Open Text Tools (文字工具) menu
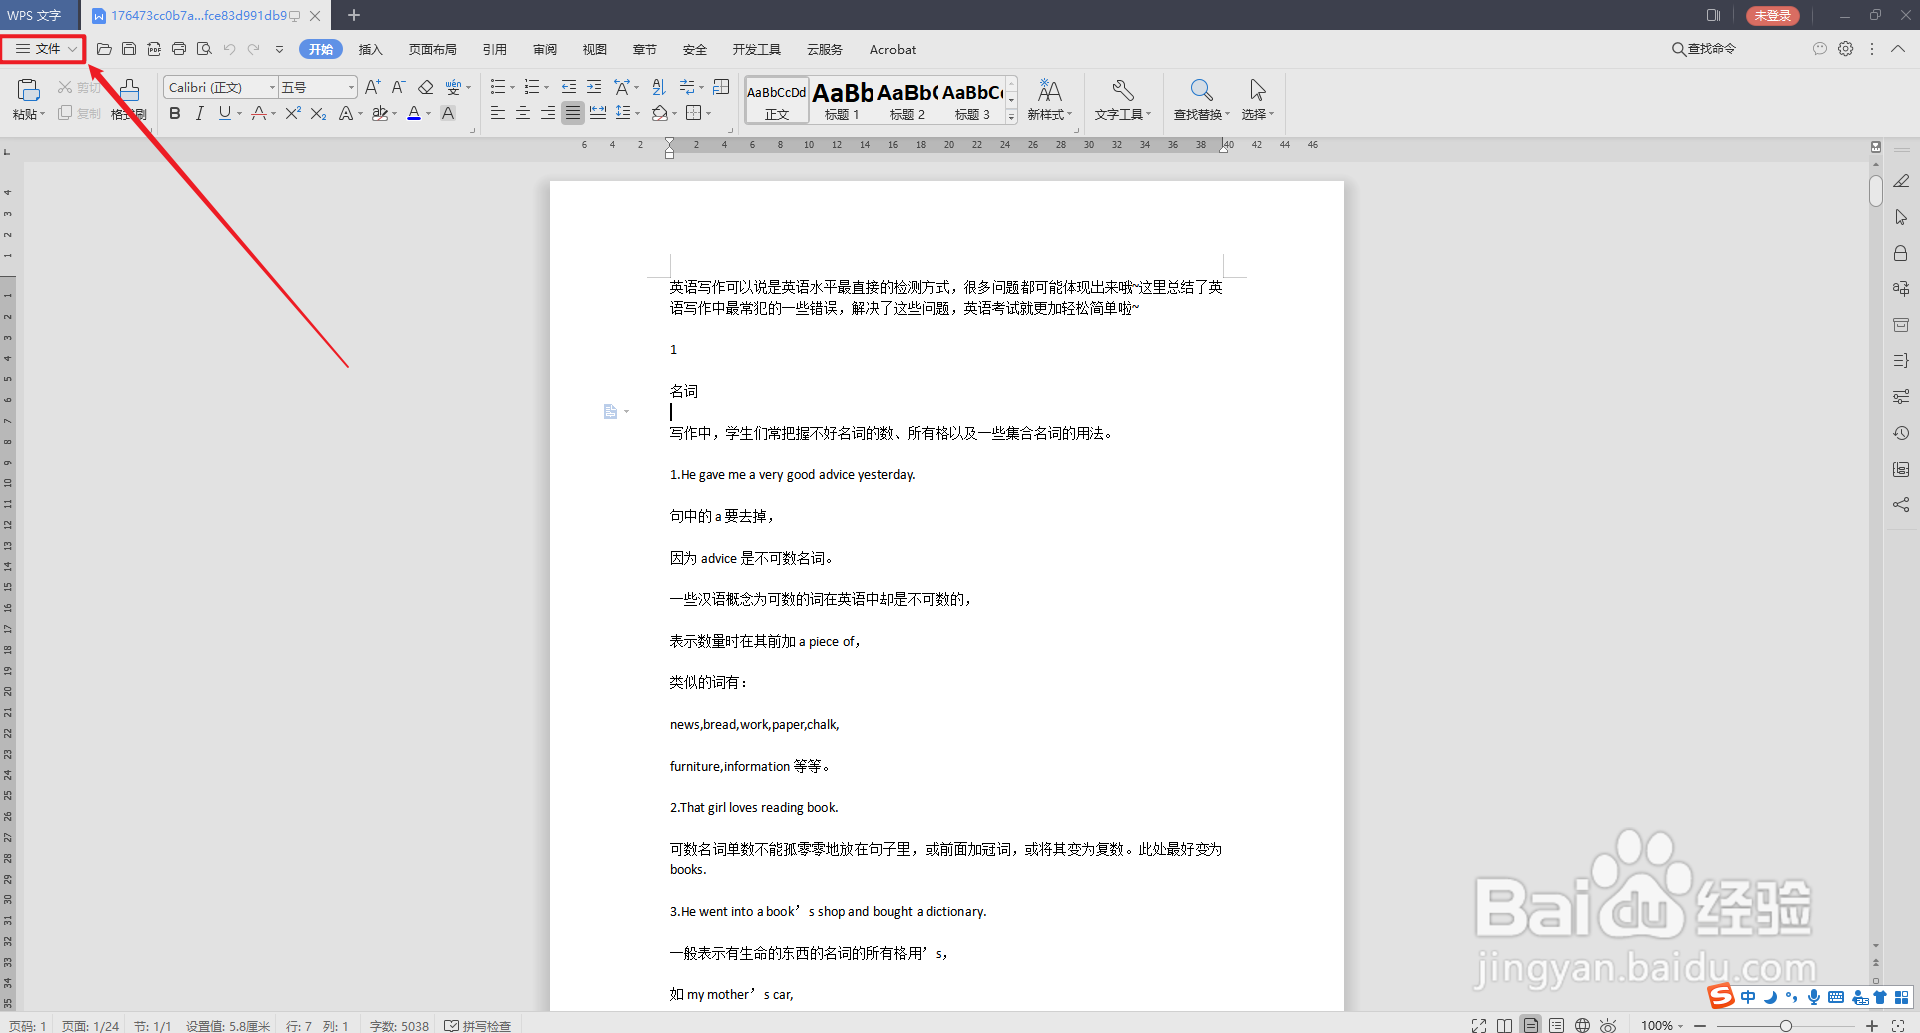 pos(1122,100)
